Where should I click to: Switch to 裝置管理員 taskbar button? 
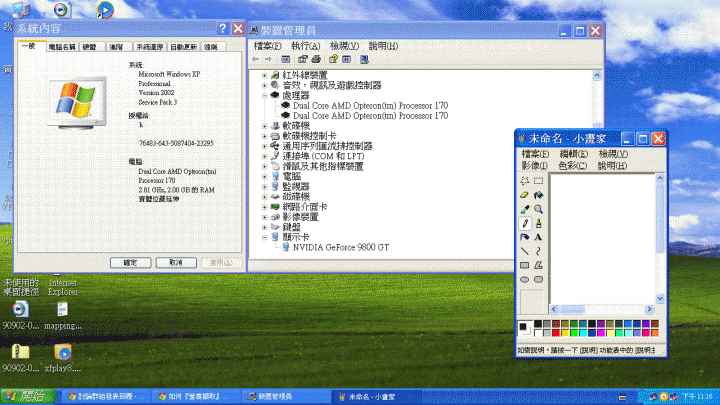click(x=286, y=397)
